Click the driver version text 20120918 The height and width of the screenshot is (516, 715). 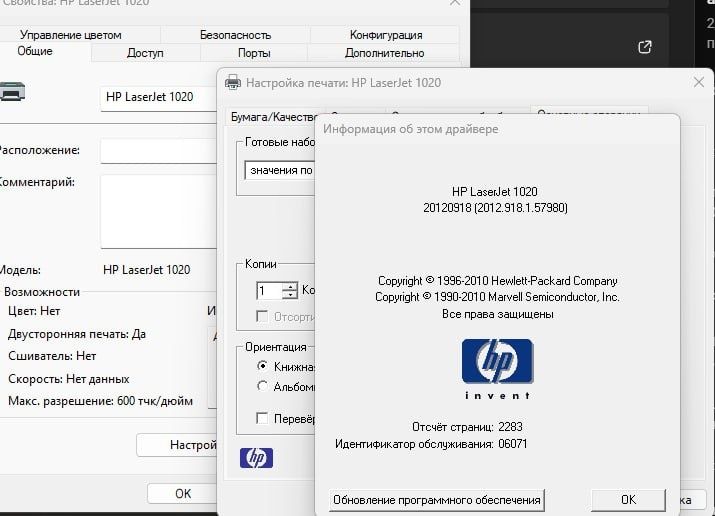[495, 208]
